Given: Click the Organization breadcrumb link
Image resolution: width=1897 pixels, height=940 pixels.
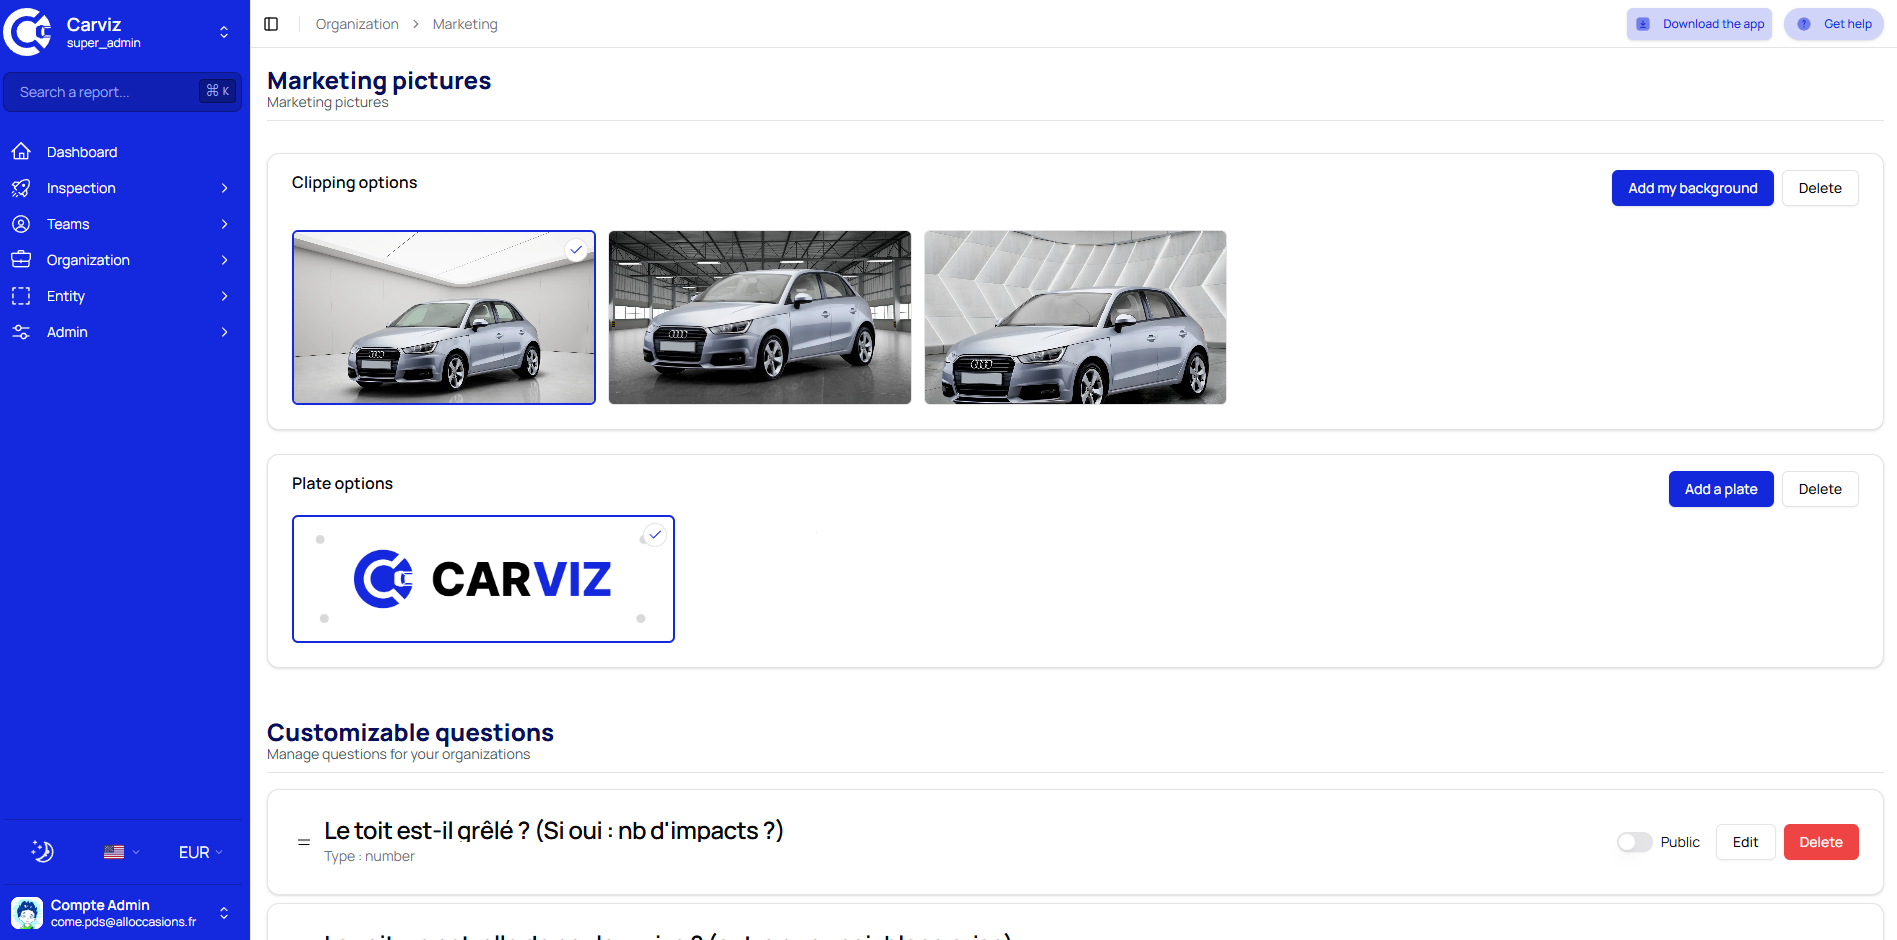Looking at the screenshot, I should tap(357, 24).
